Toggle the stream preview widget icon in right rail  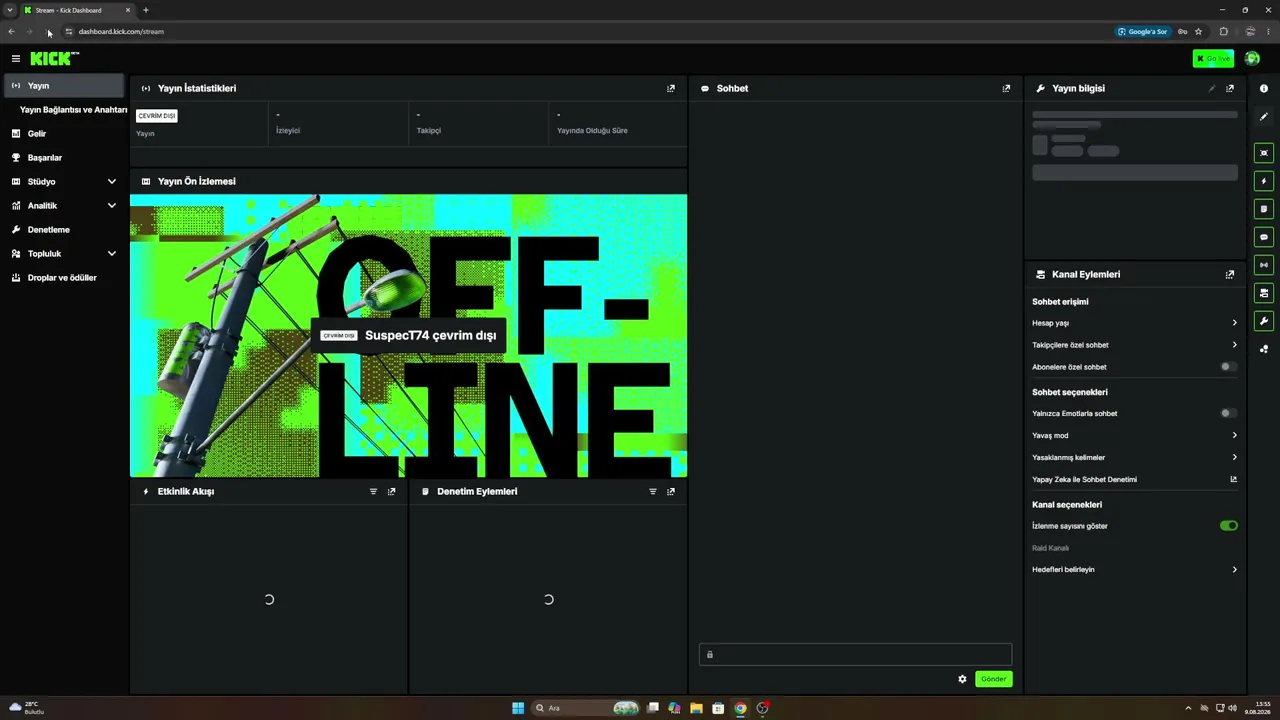(x=1264, y=153)
